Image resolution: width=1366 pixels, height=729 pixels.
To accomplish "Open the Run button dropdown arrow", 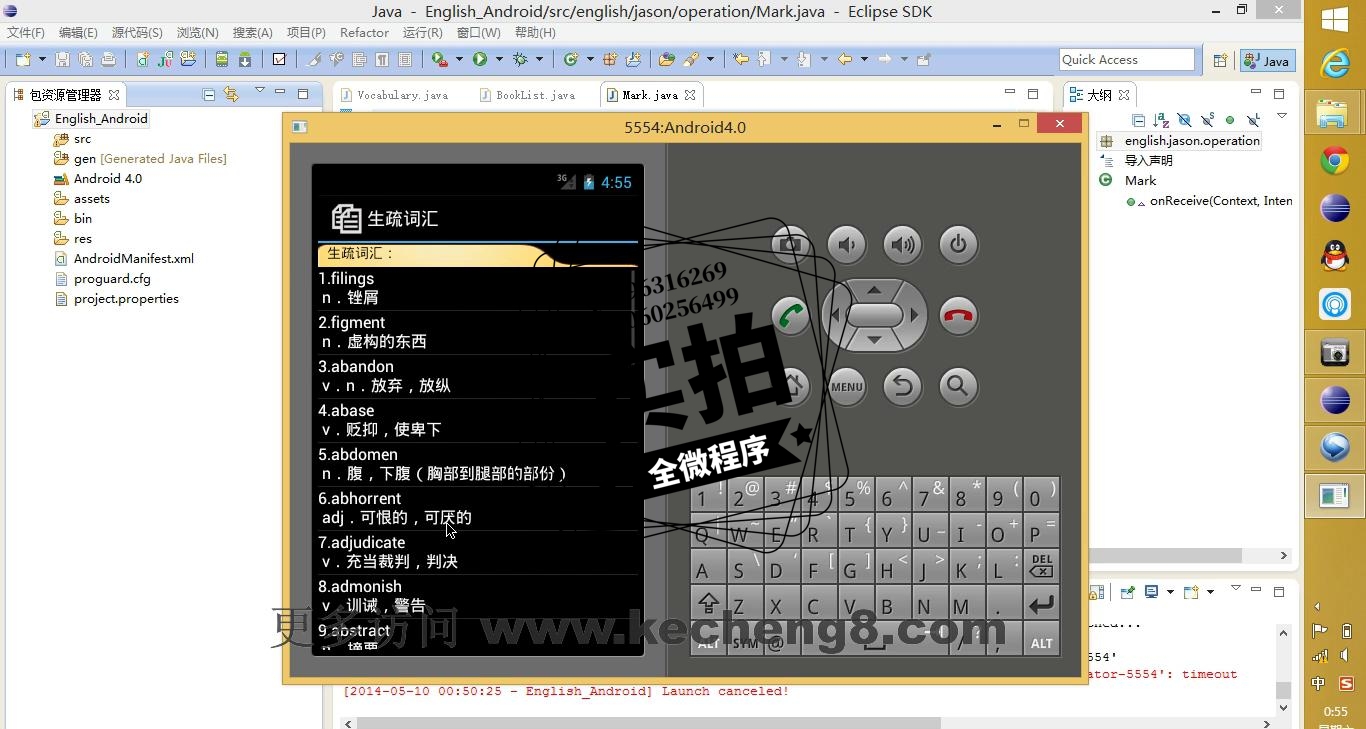I will 499,59.
